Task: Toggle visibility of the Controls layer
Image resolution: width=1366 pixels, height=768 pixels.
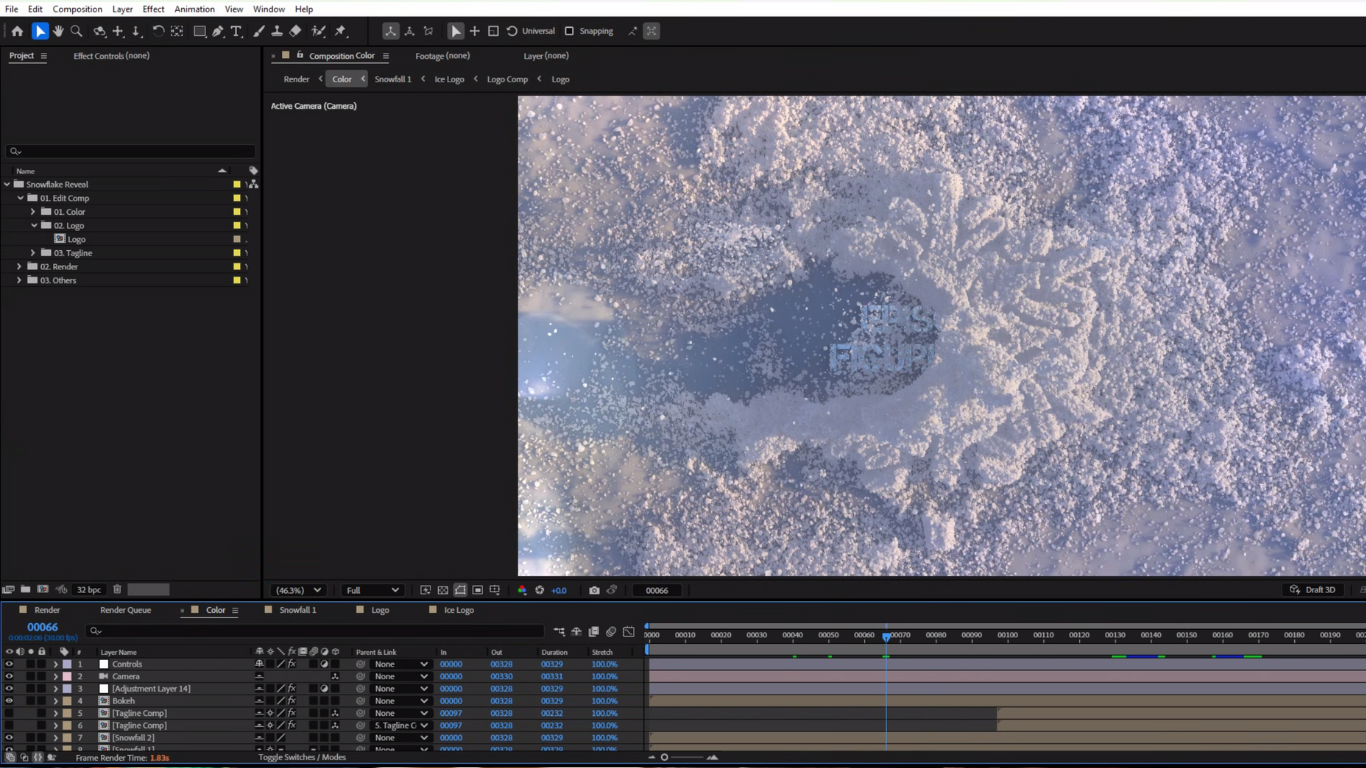Action: point(9,664)
